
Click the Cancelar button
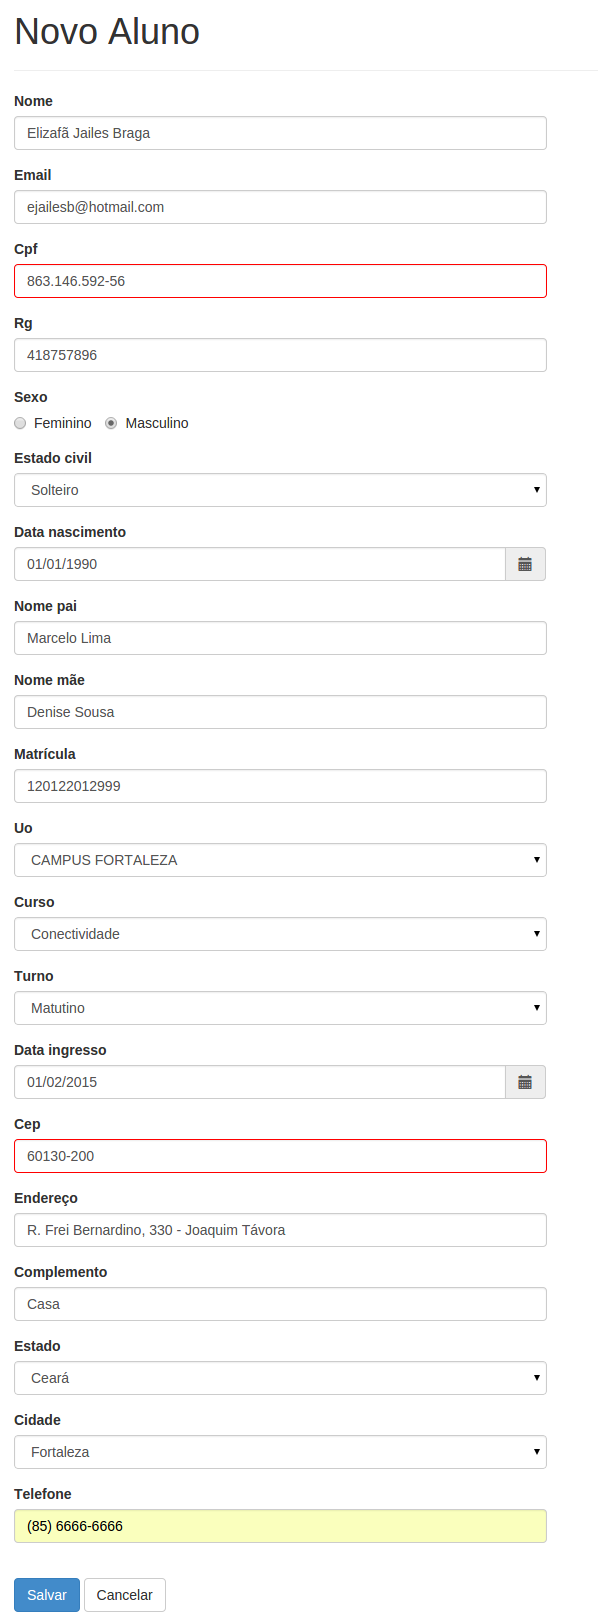pos(125,1595)
